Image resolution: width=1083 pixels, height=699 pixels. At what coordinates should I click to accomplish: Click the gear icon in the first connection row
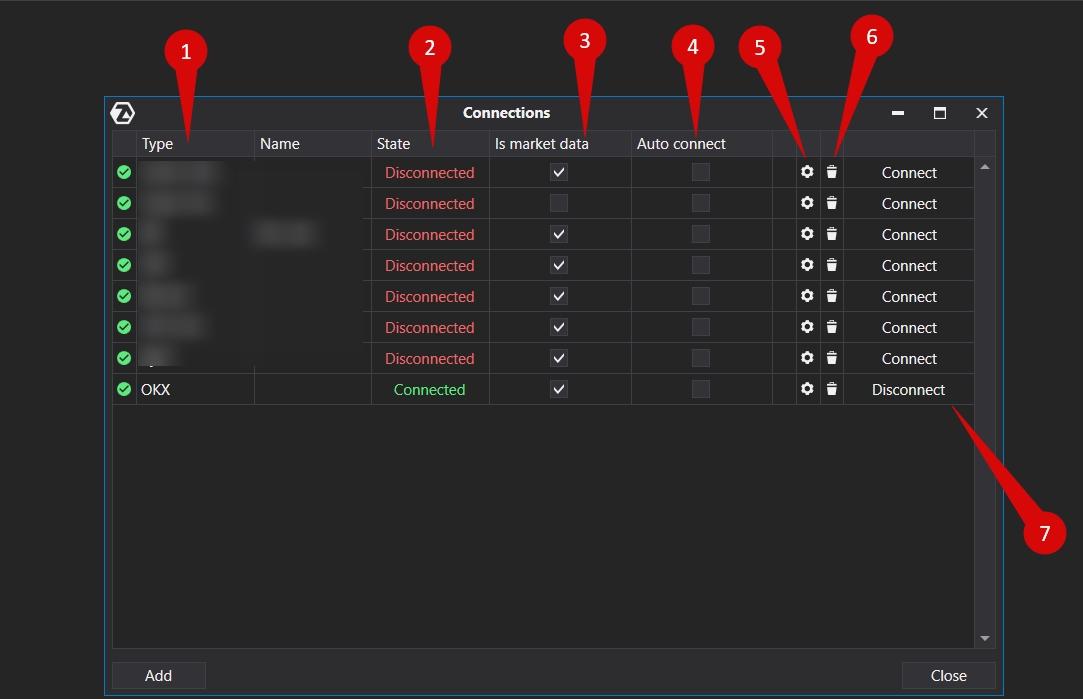pyautogui.click(x=807, y=172)
